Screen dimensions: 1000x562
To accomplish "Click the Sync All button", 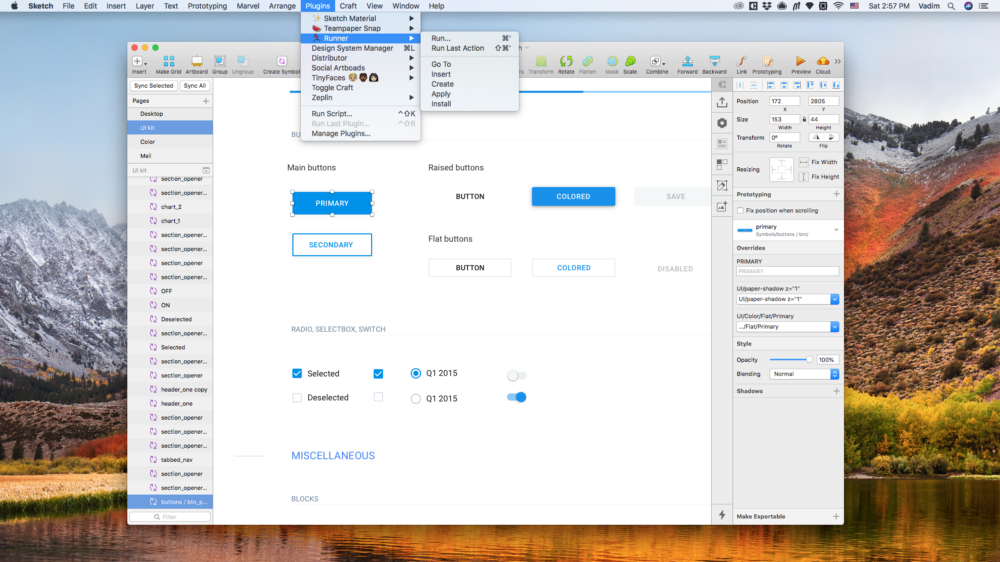I will 195,85.
